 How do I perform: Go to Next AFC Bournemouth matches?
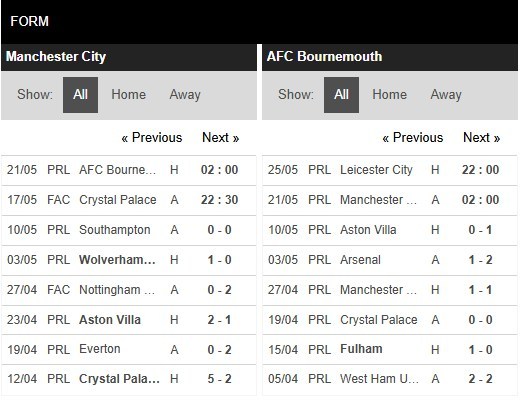click(482, 138)
